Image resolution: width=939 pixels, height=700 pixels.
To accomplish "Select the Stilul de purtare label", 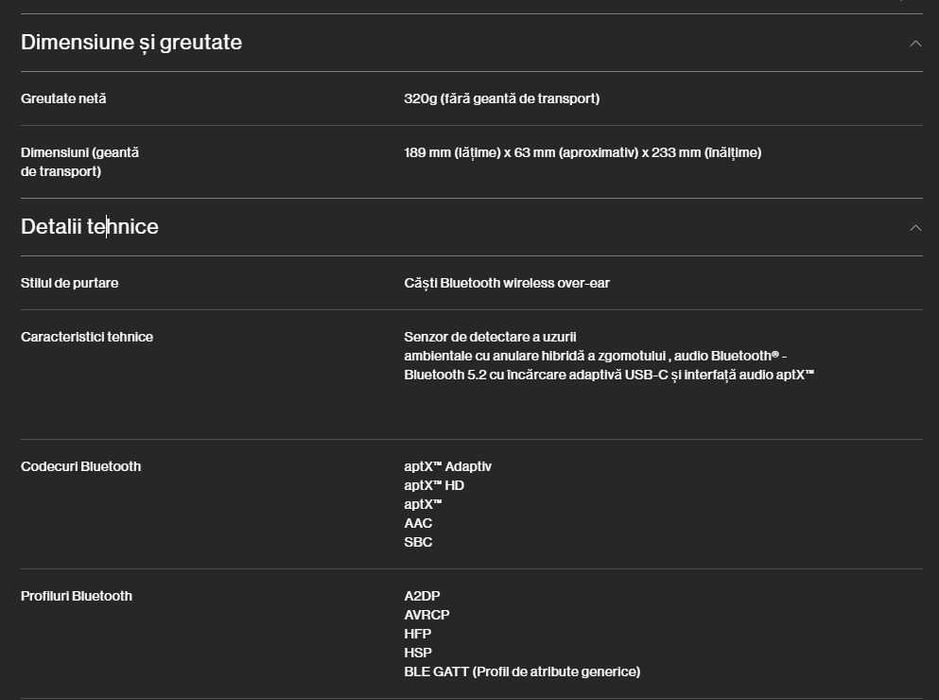I will click(69, 283).
